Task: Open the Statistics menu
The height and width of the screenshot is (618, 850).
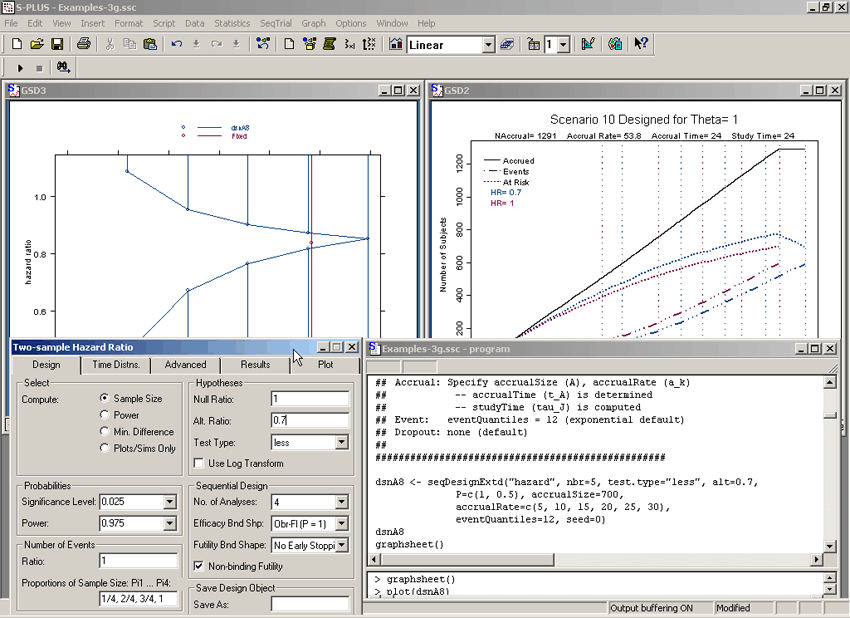Action: [232, 23]
